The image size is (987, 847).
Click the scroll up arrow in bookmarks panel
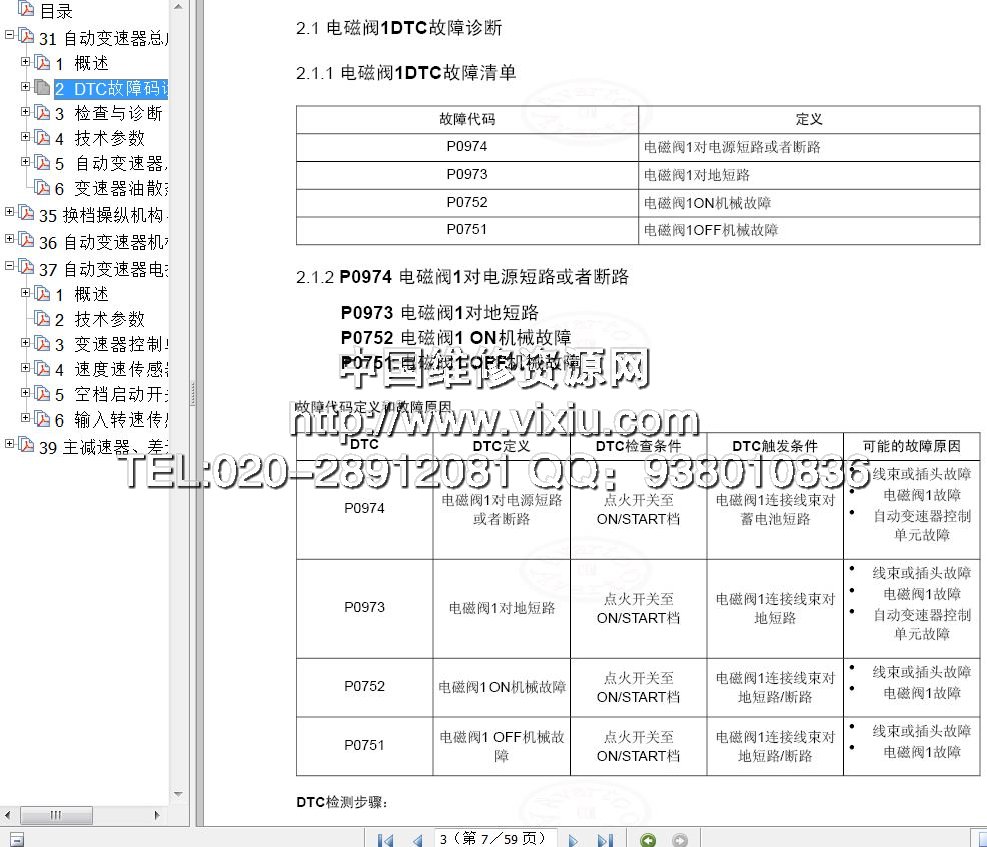178,7
